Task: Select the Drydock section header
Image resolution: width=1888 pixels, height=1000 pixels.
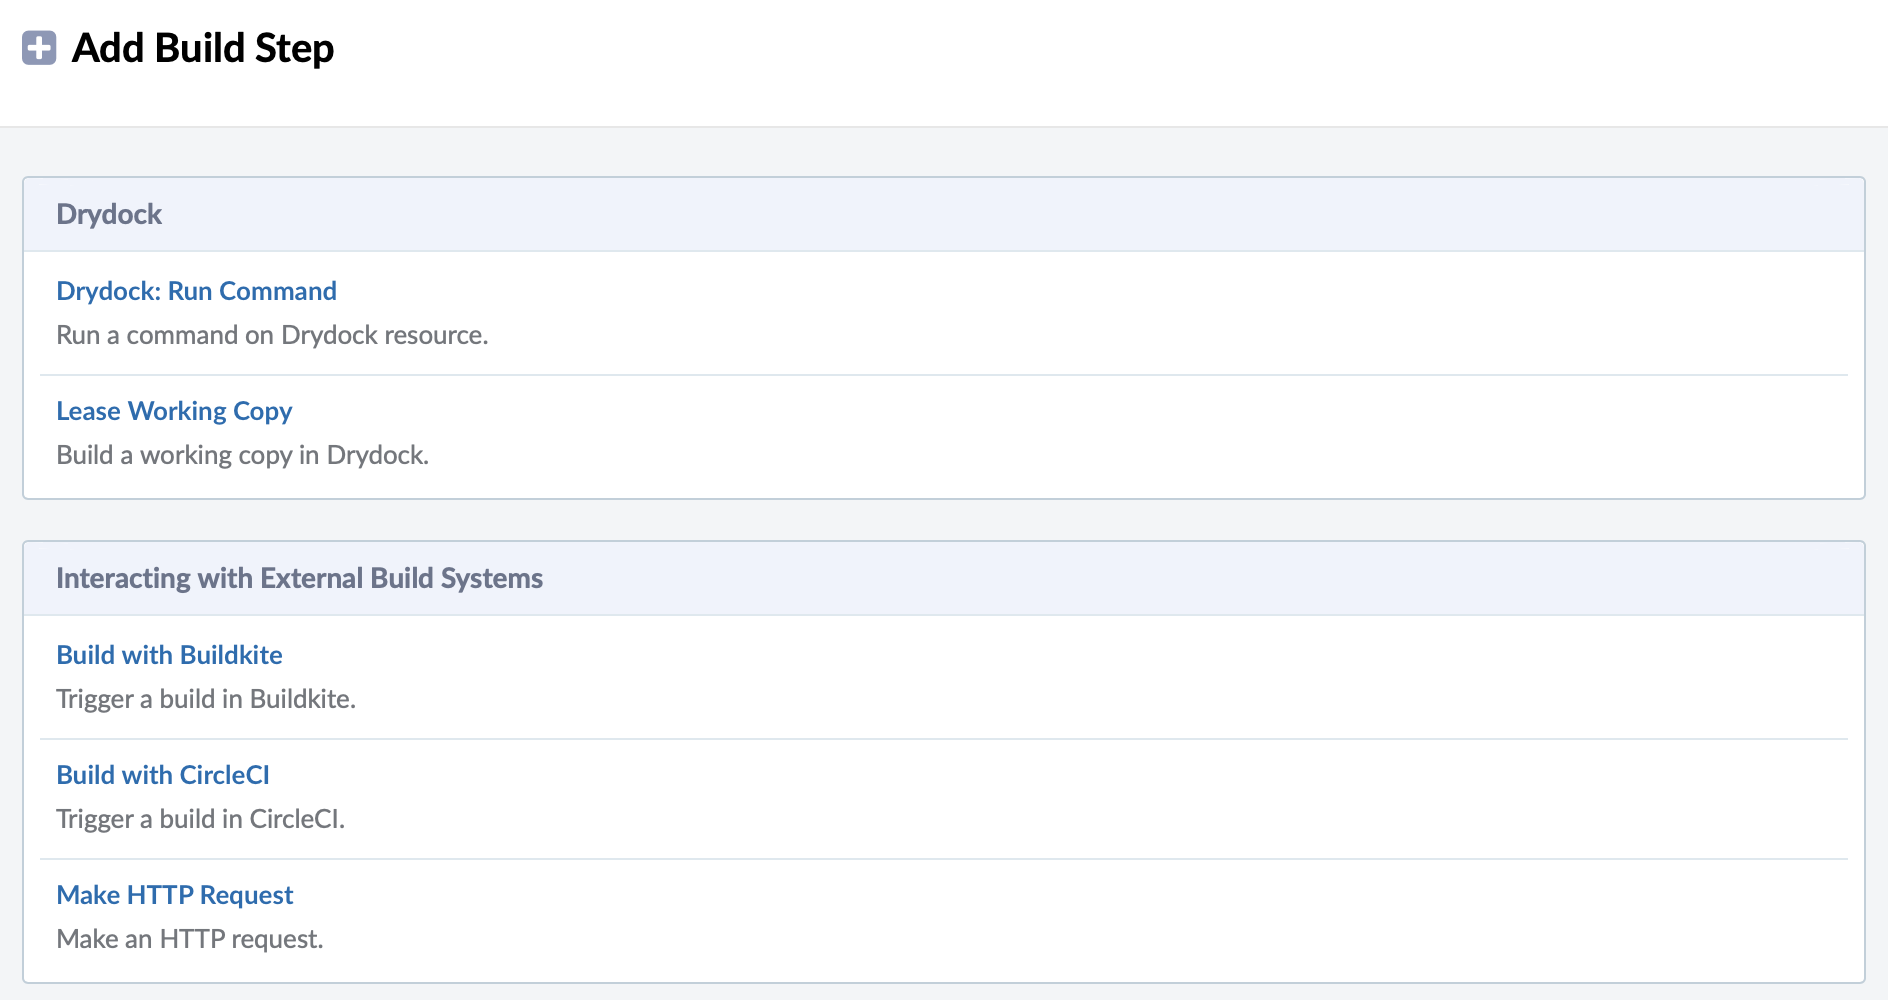Action: (109, 214)
